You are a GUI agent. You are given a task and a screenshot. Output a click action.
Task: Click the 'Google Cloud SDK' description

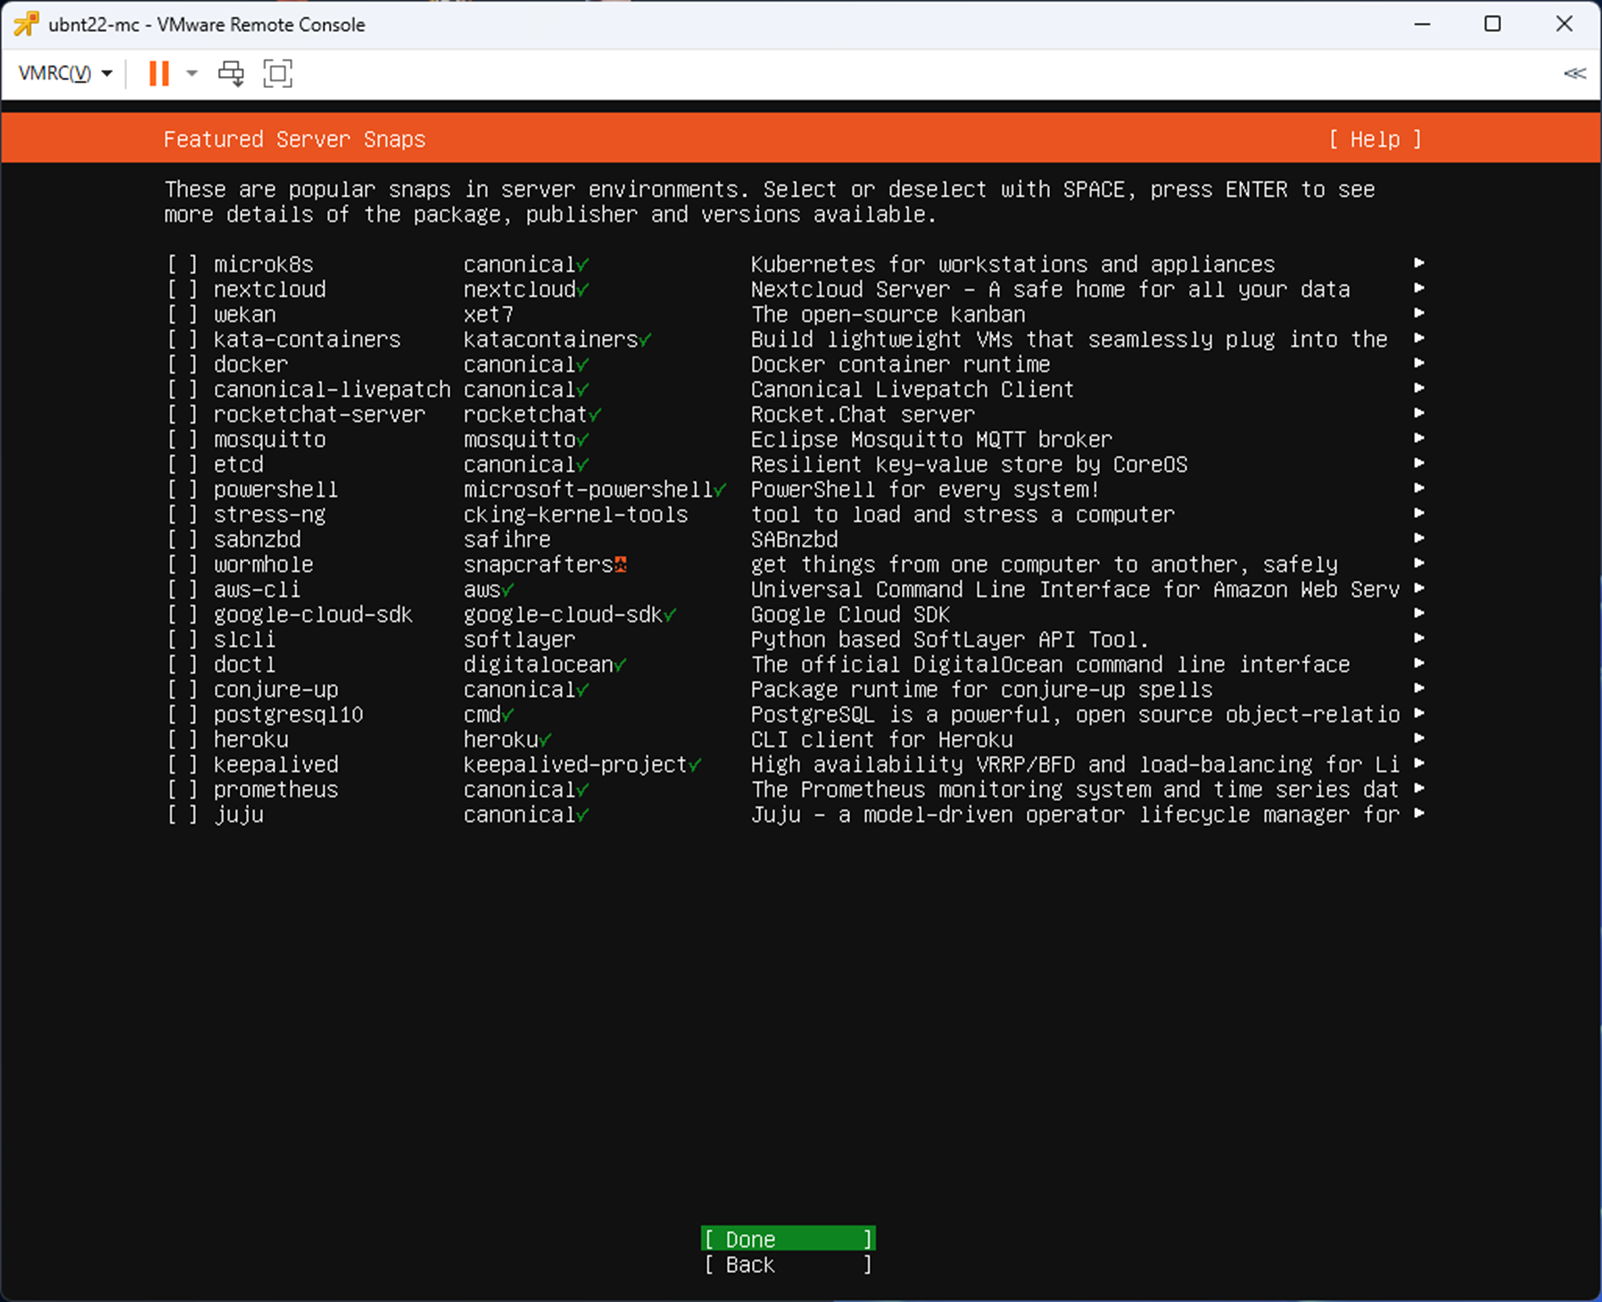tap(850, 614)
